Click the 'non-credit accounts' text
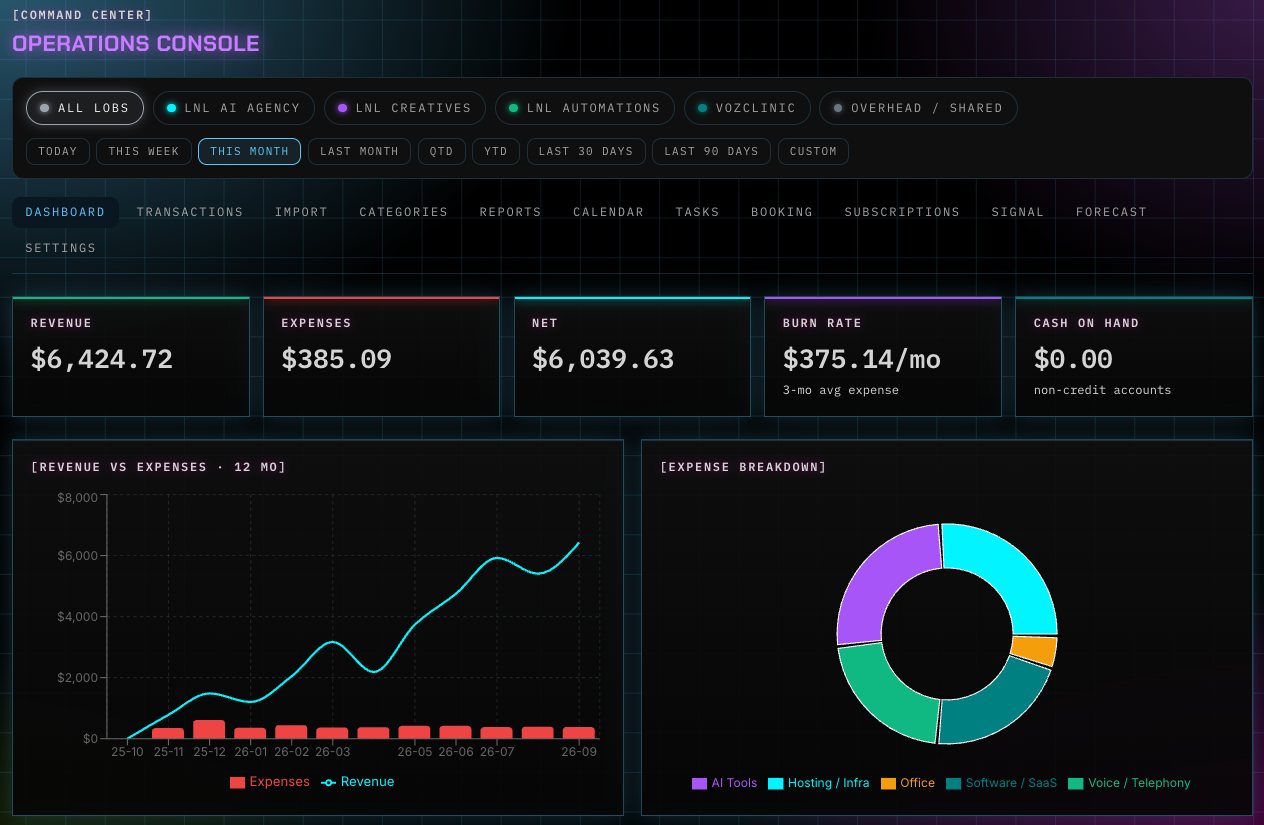This screenshot has width=1264, height=825. coord(1102,390)
